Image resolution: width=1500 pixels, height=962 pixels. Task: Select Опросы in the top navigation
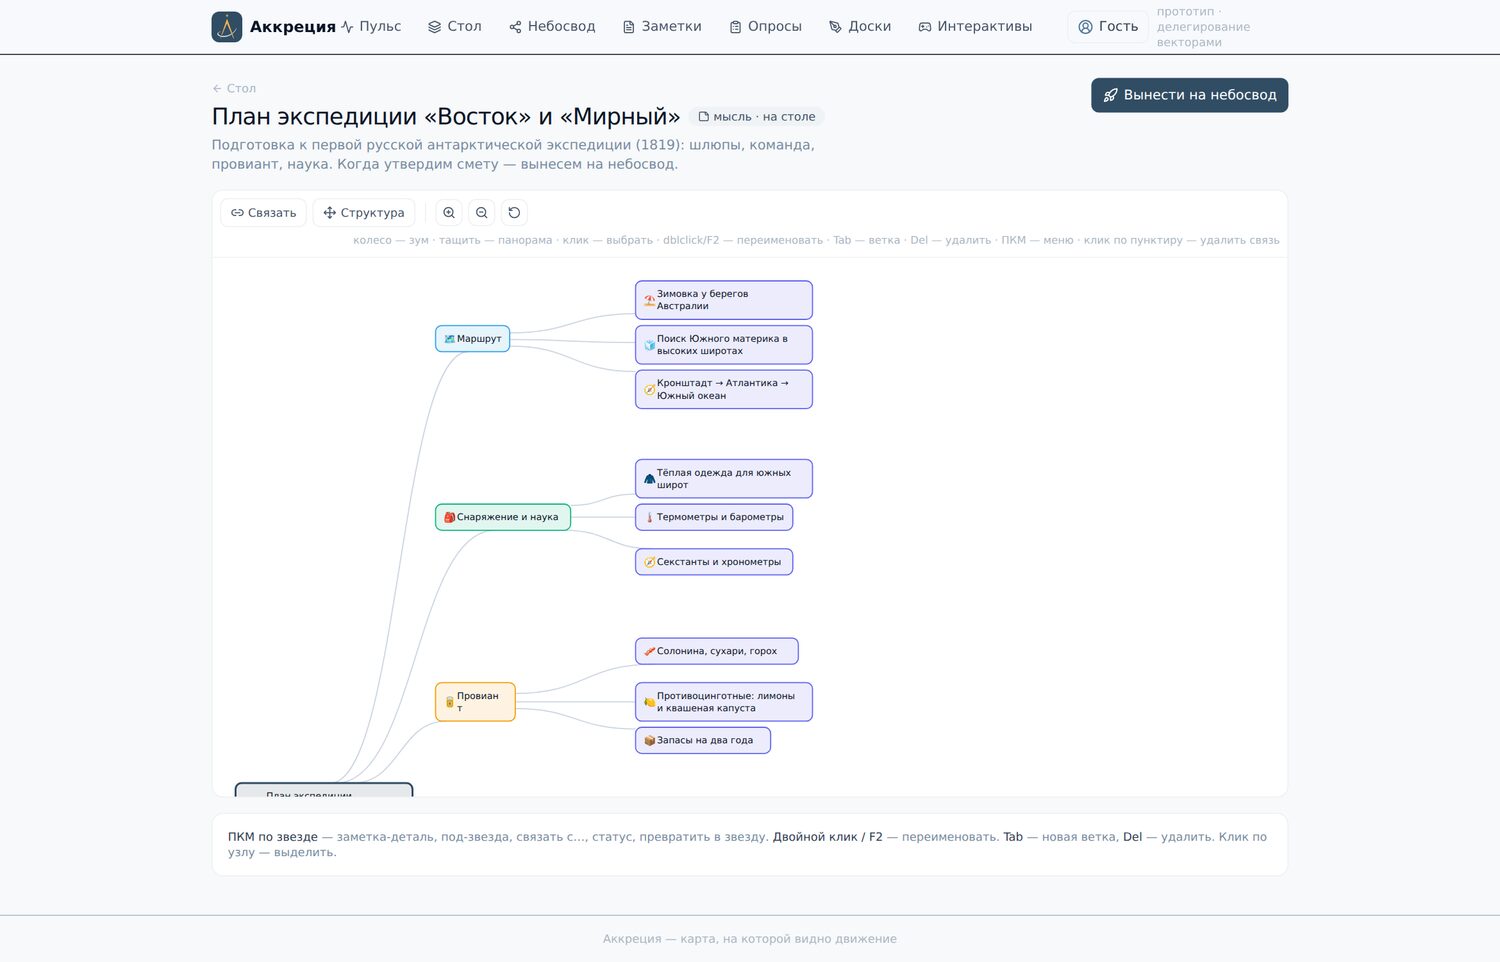pos(766,27)
